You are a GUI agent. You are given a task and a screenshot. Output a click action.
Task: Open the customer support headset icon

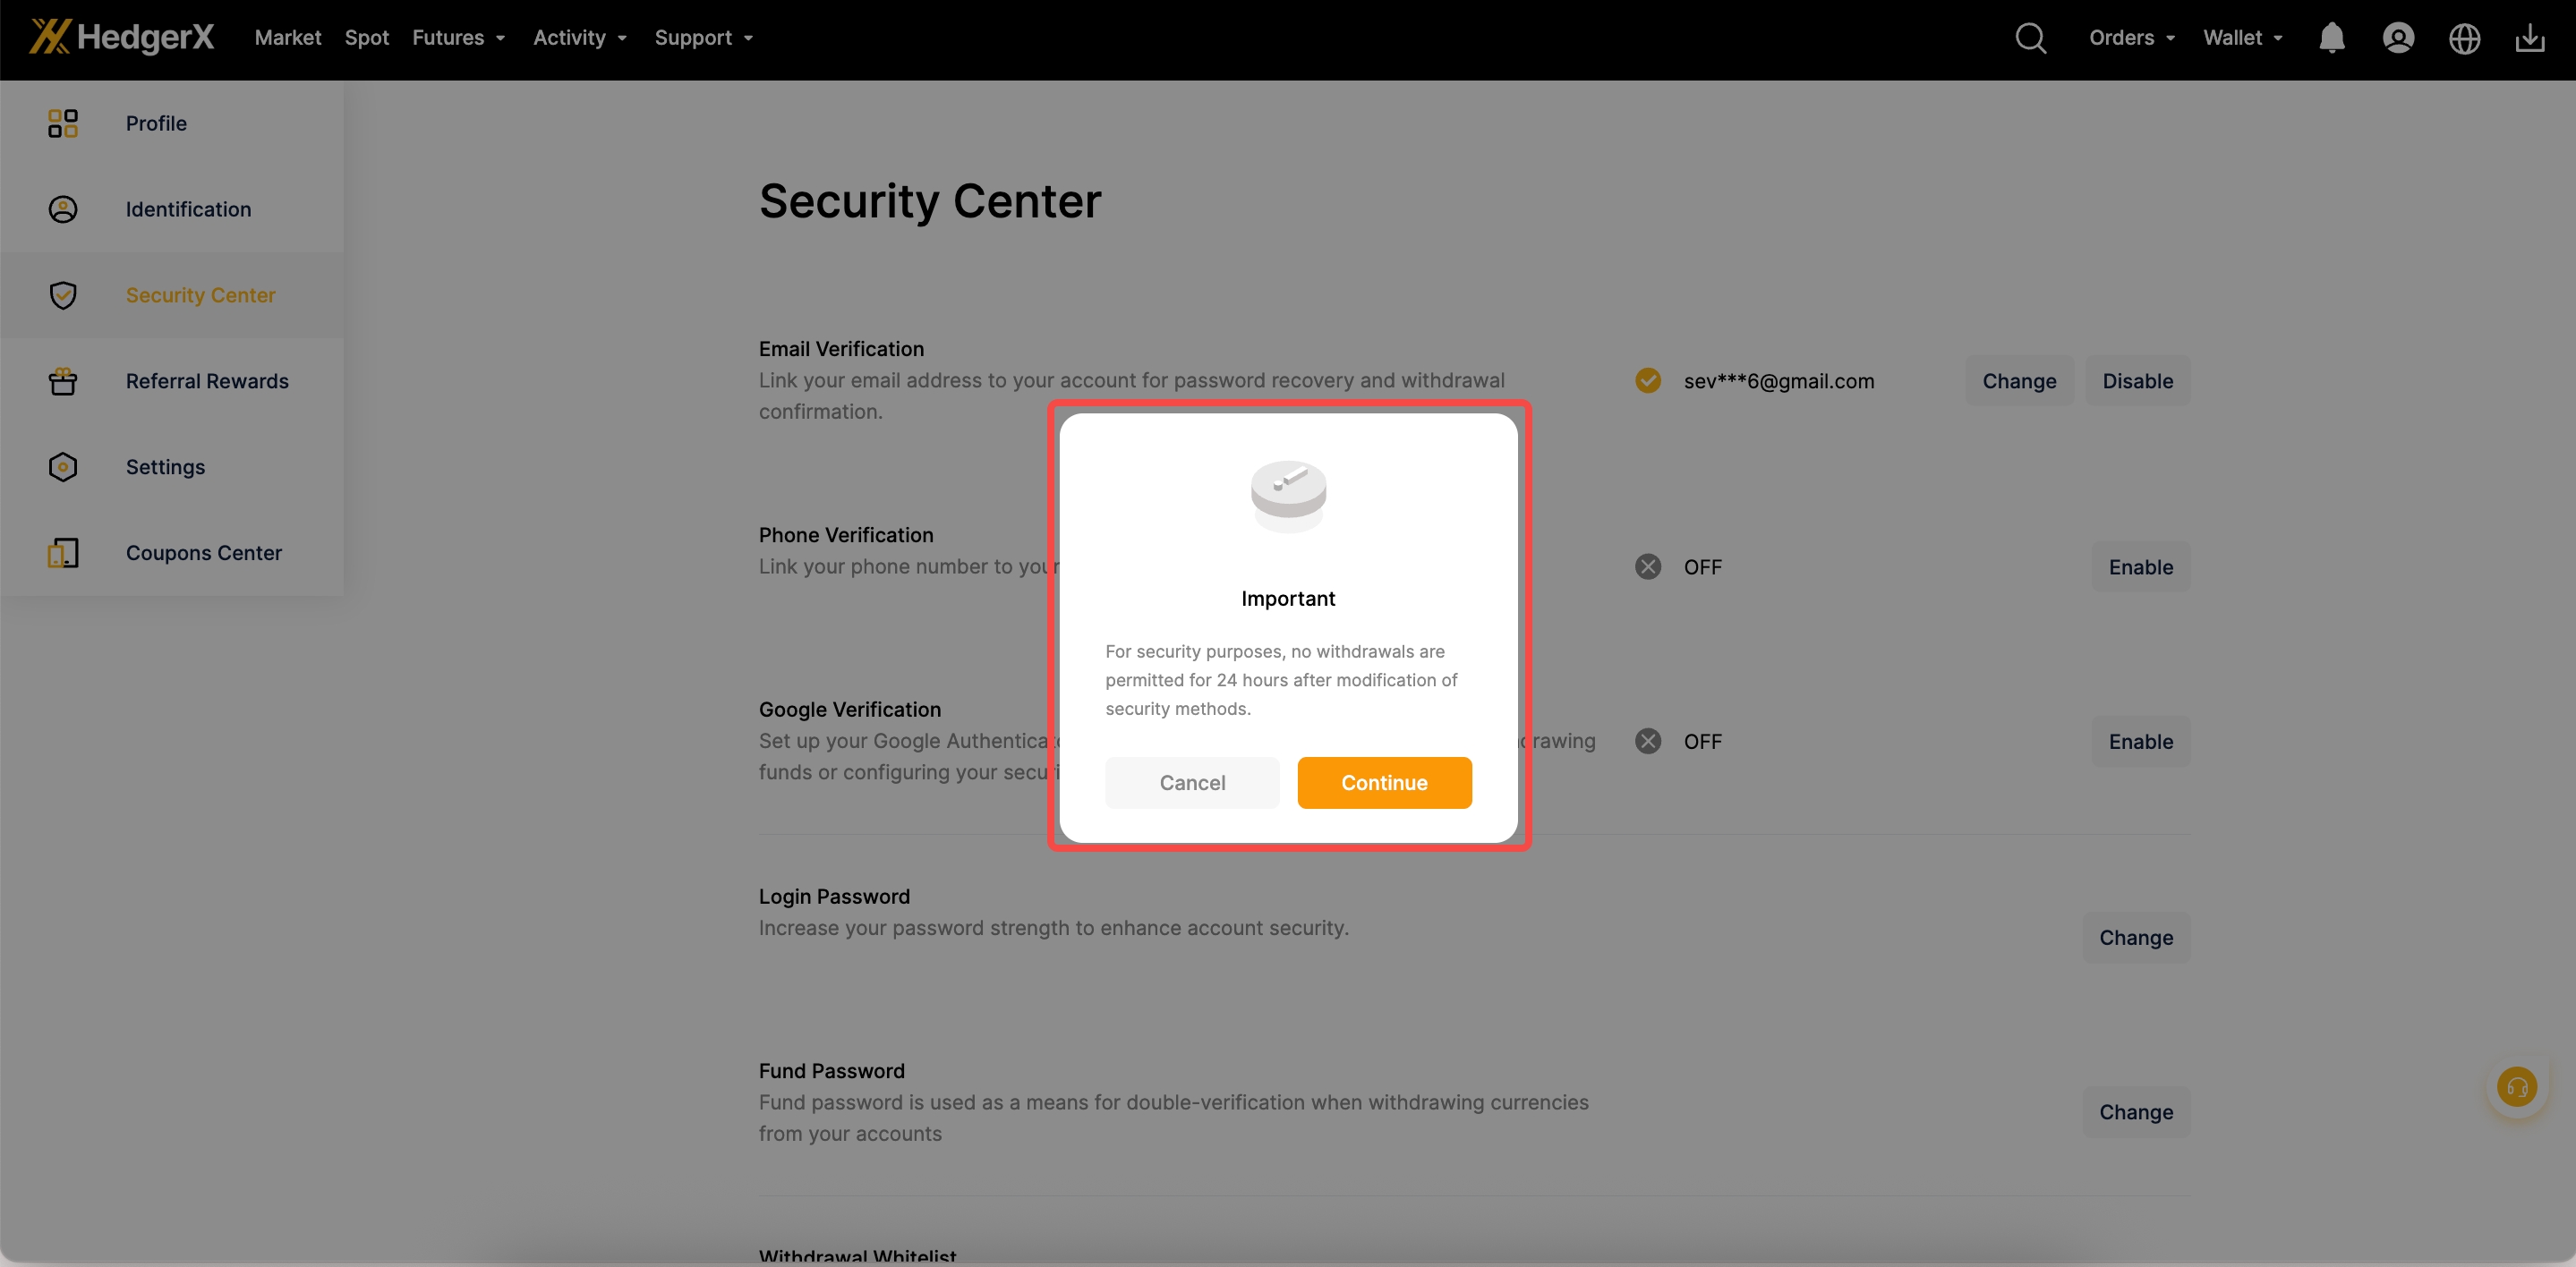2516,1086
